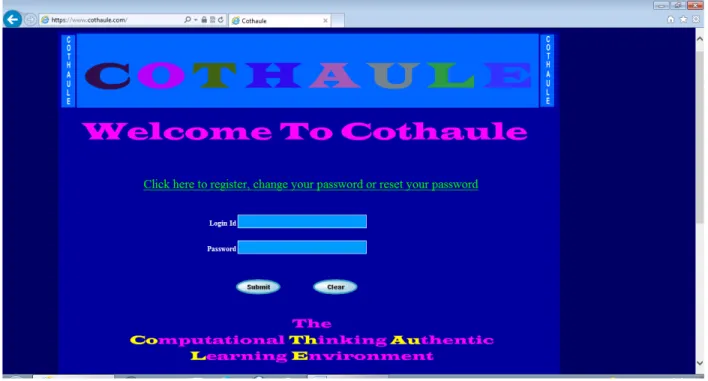Click the scrollbar up arrow

tap(700, 39)
